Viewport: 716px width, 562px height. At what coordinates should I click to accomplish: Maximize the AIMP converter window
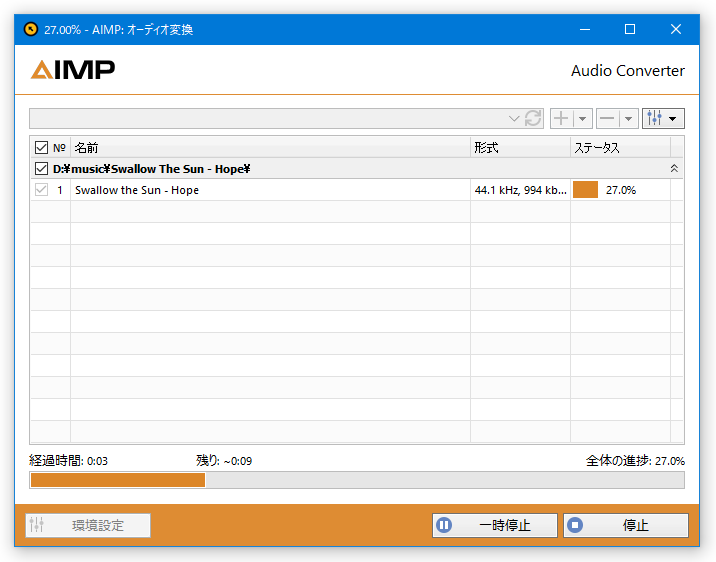click(x=630, y=29)
